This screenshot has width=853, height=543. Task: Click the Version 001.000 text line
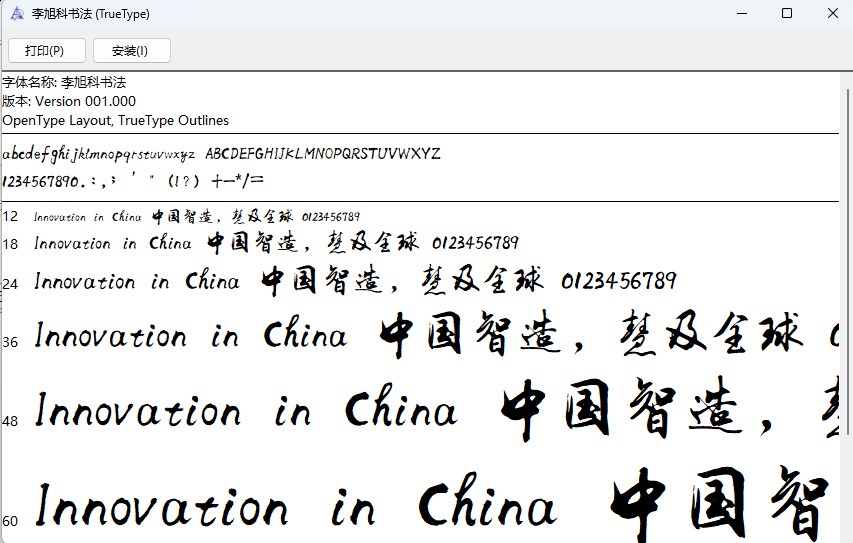click(x=69, y=101)
